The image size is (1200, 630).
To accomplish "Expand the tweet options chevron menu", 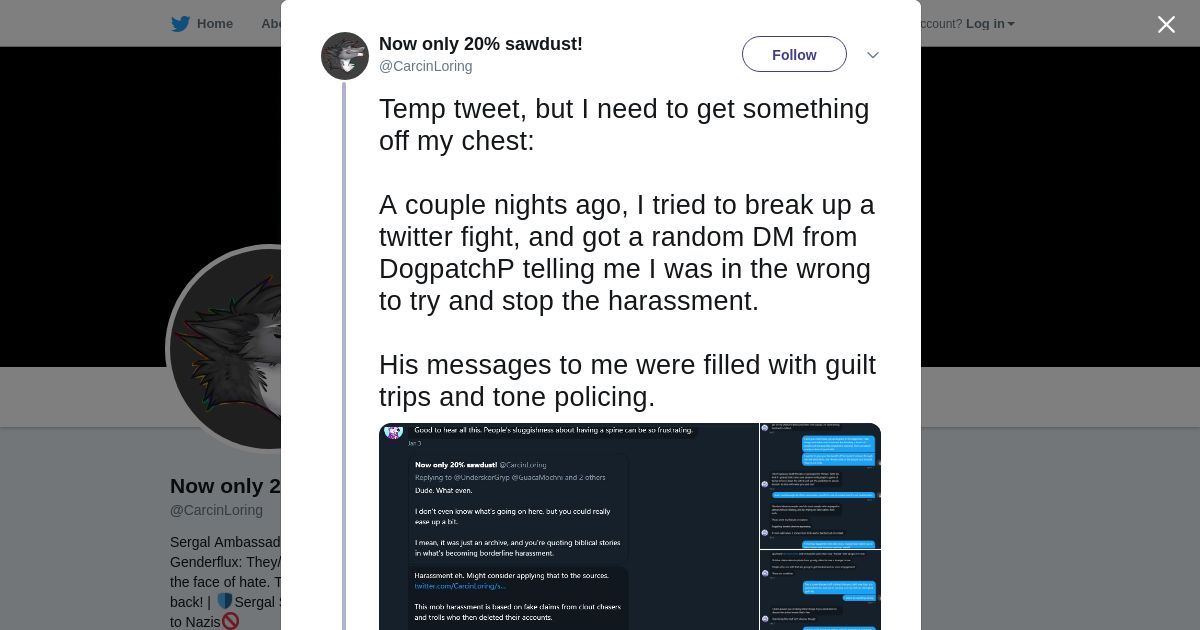I will click(872, 55).
